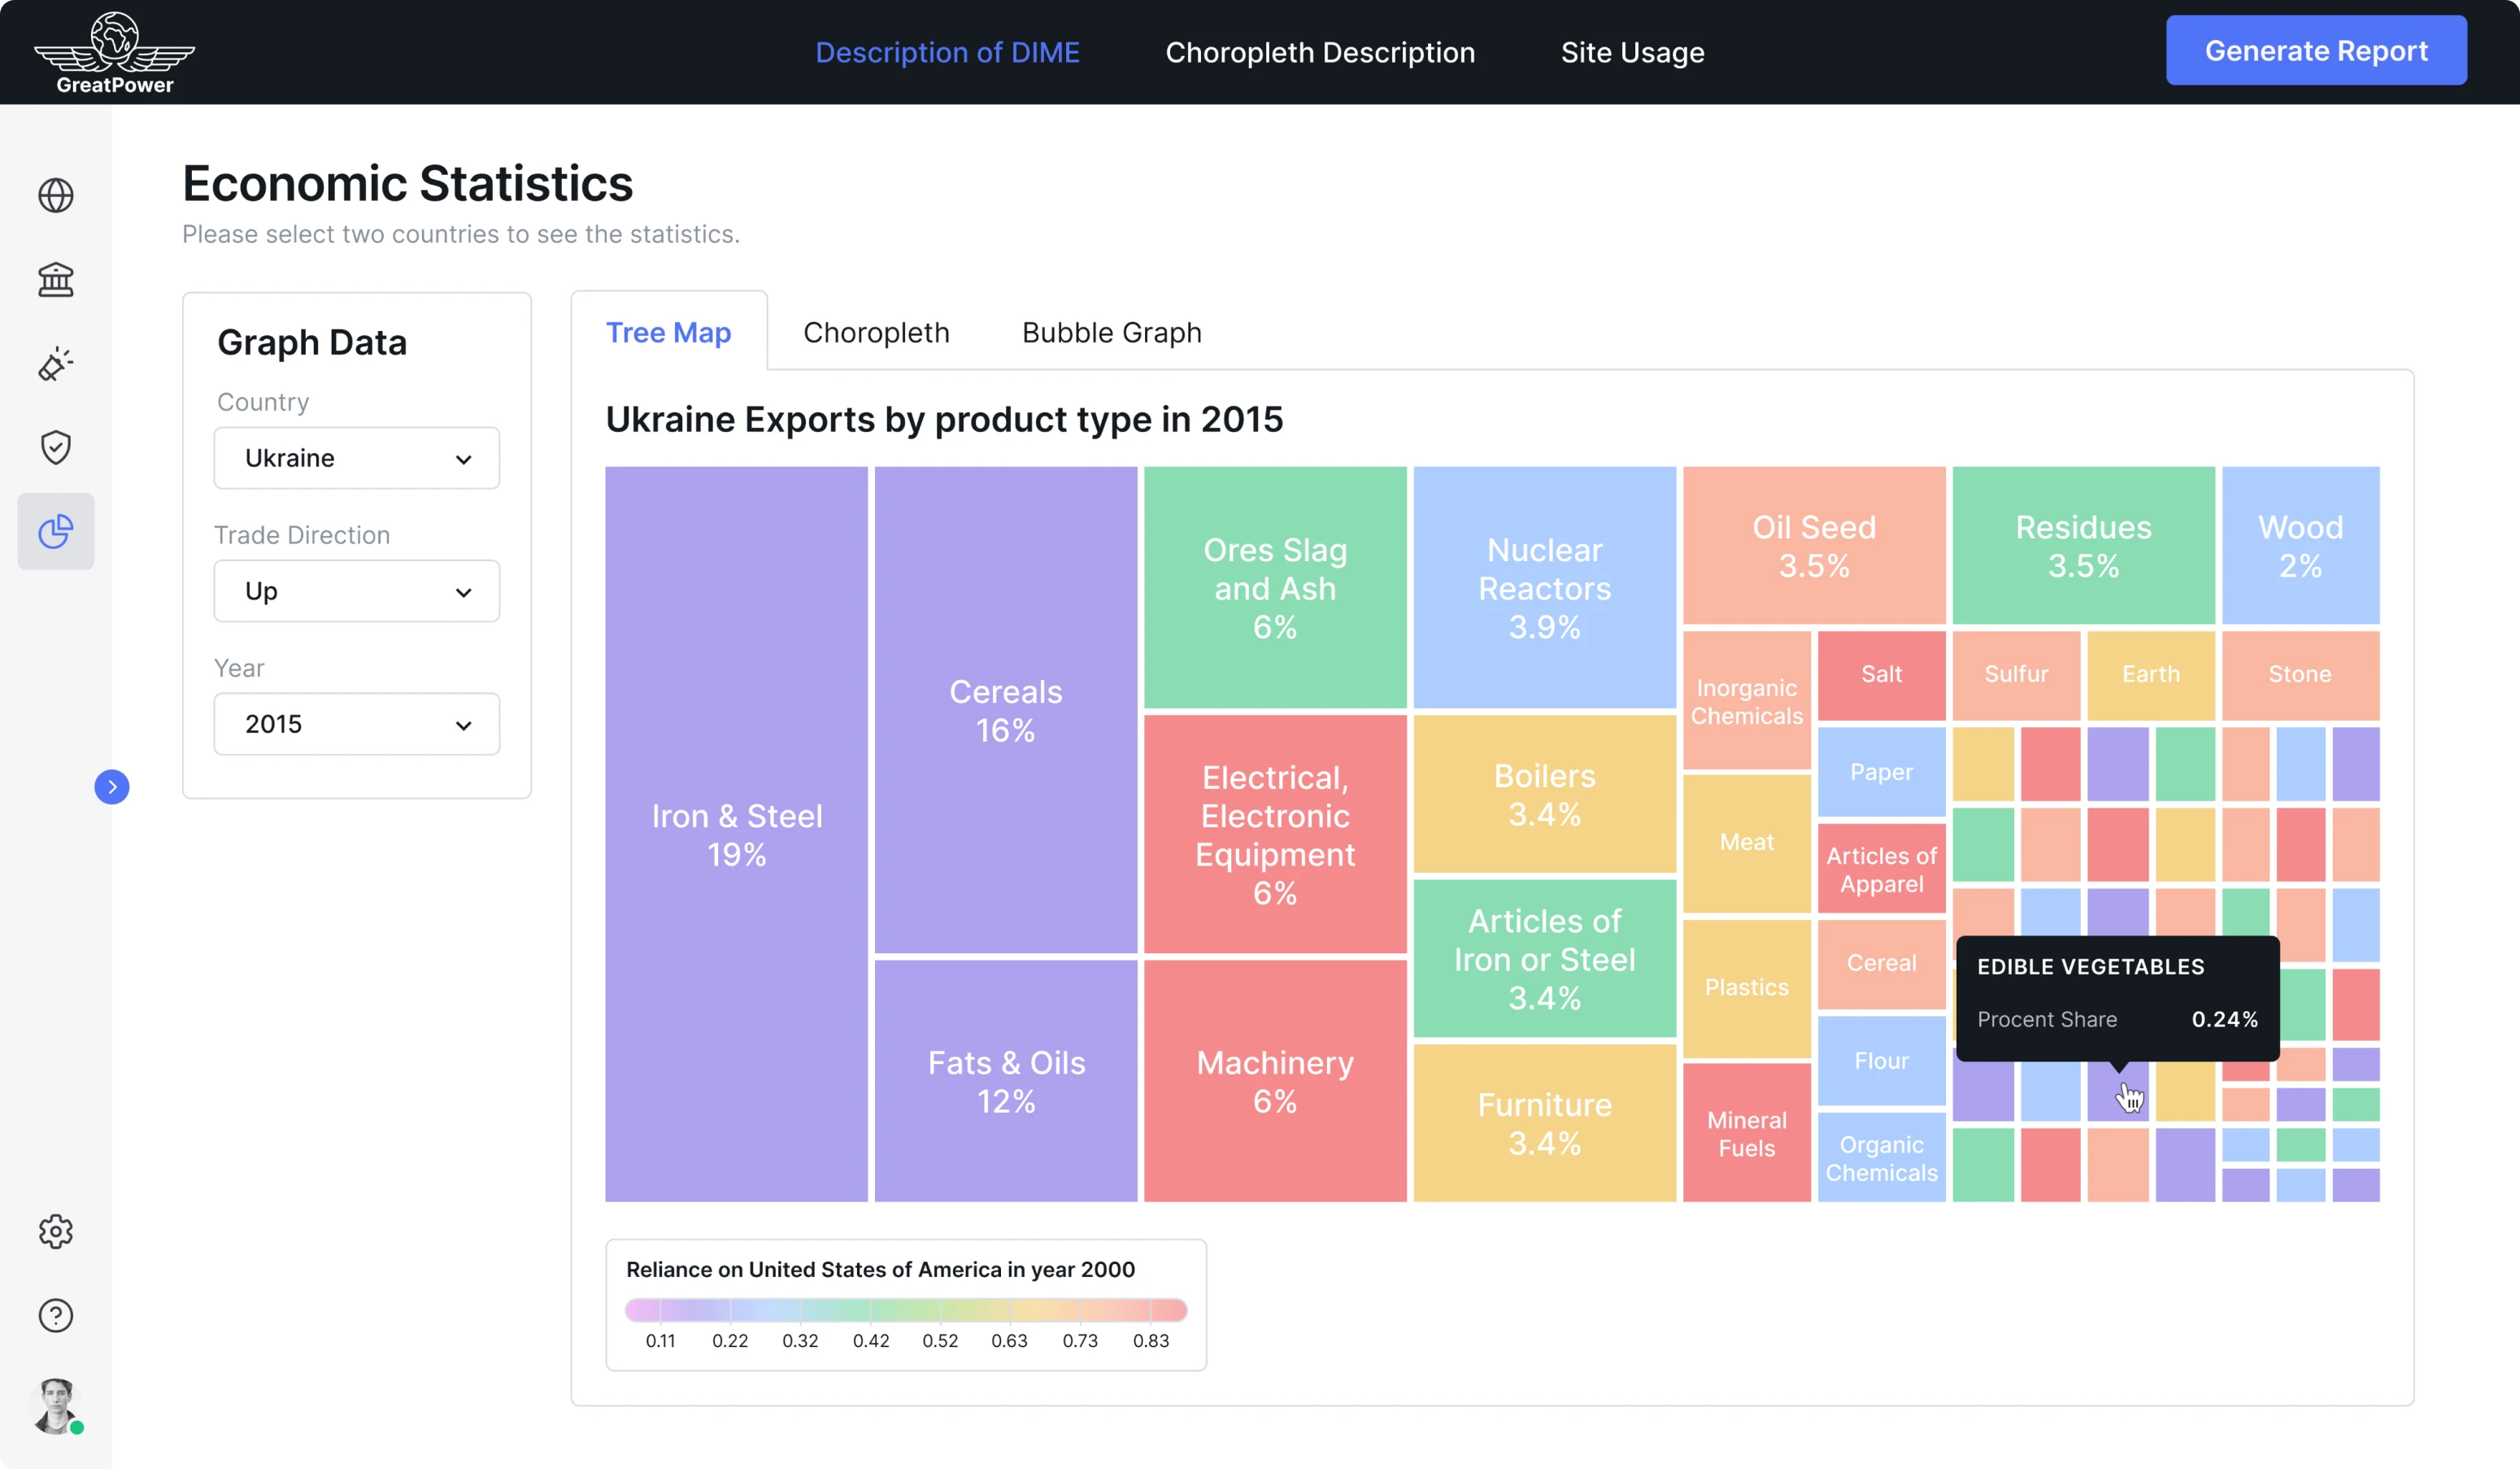Navigate to Site Usage

1632,51
